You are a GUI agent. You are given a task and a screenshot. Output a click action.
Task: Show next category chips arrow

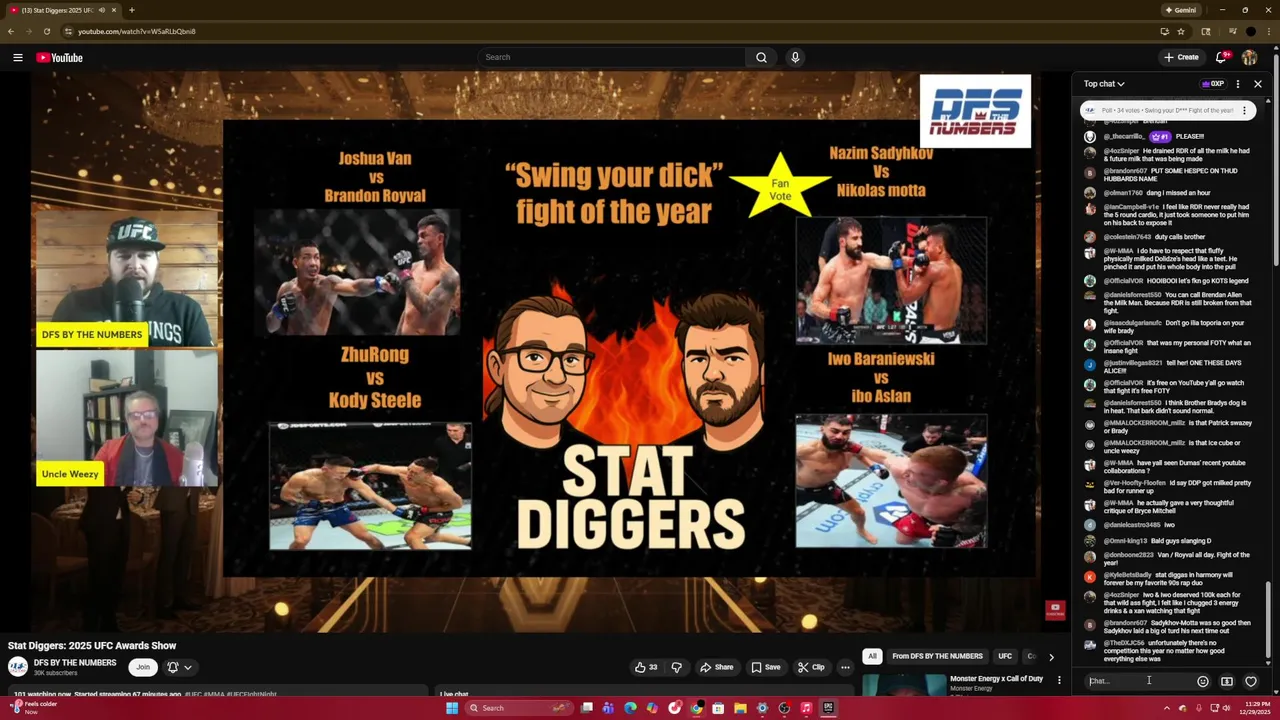coord(1051,657)
